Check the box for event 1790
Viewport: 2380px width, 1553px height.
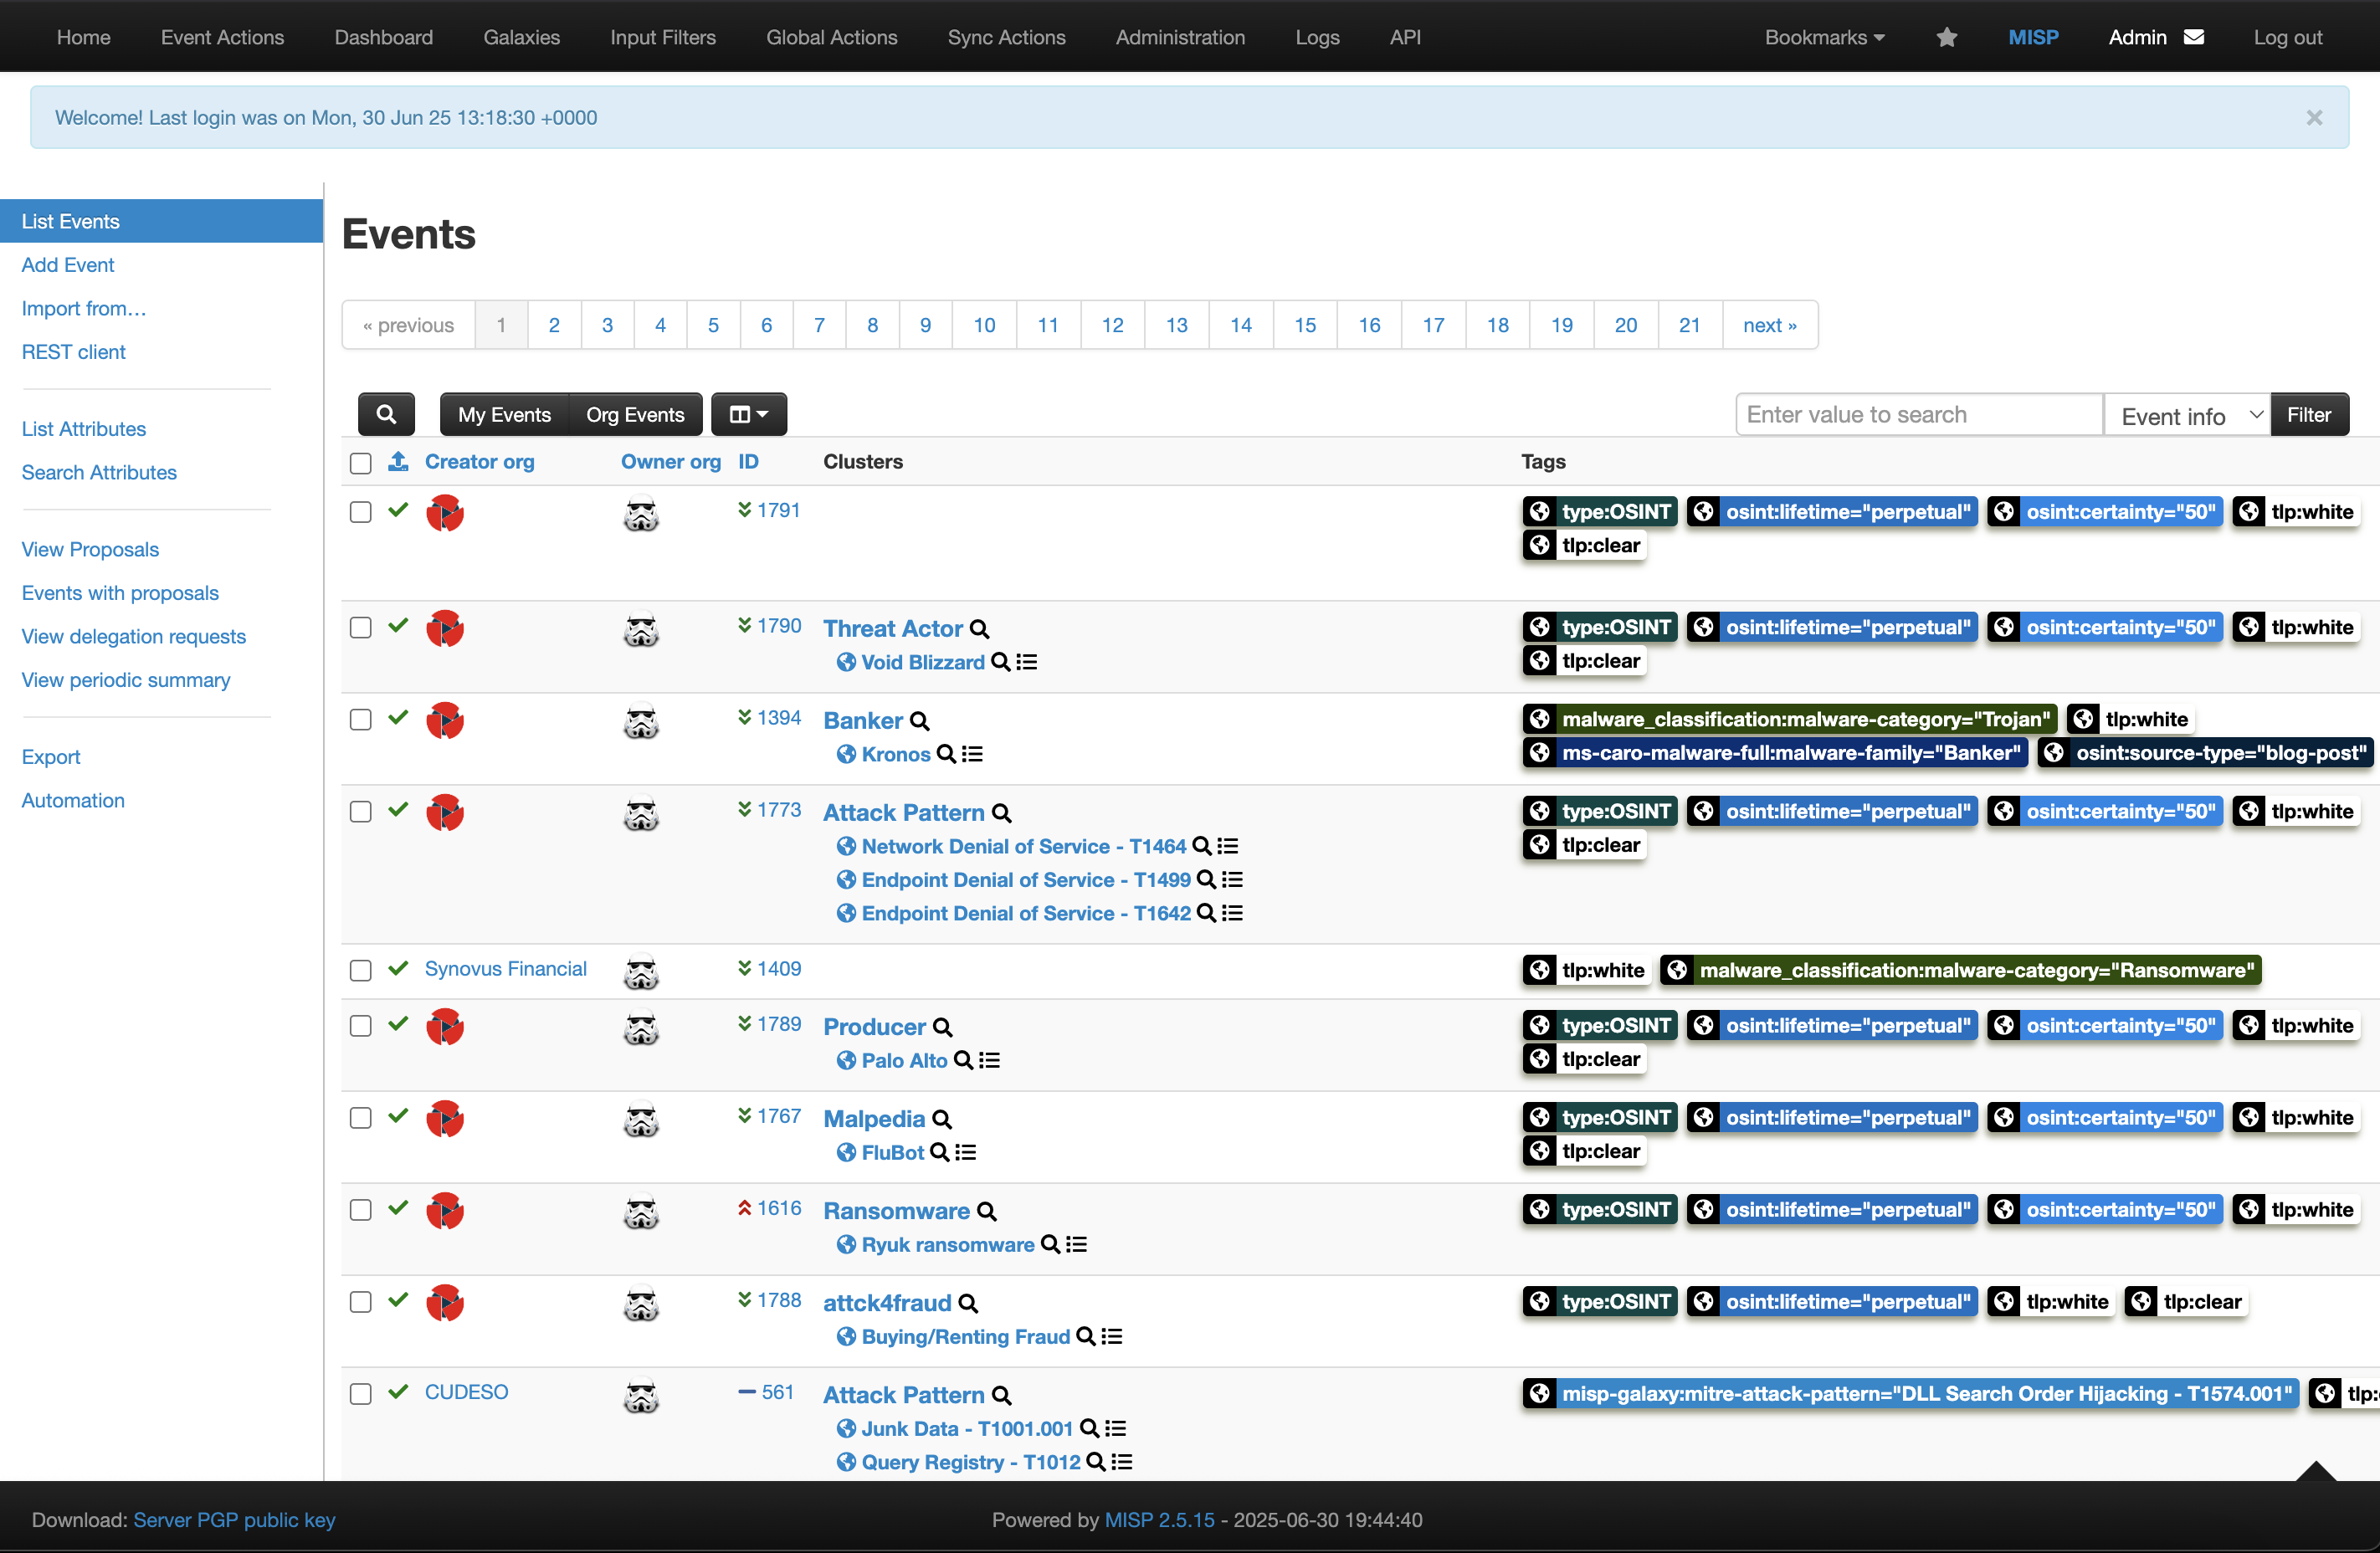[361, 628]
